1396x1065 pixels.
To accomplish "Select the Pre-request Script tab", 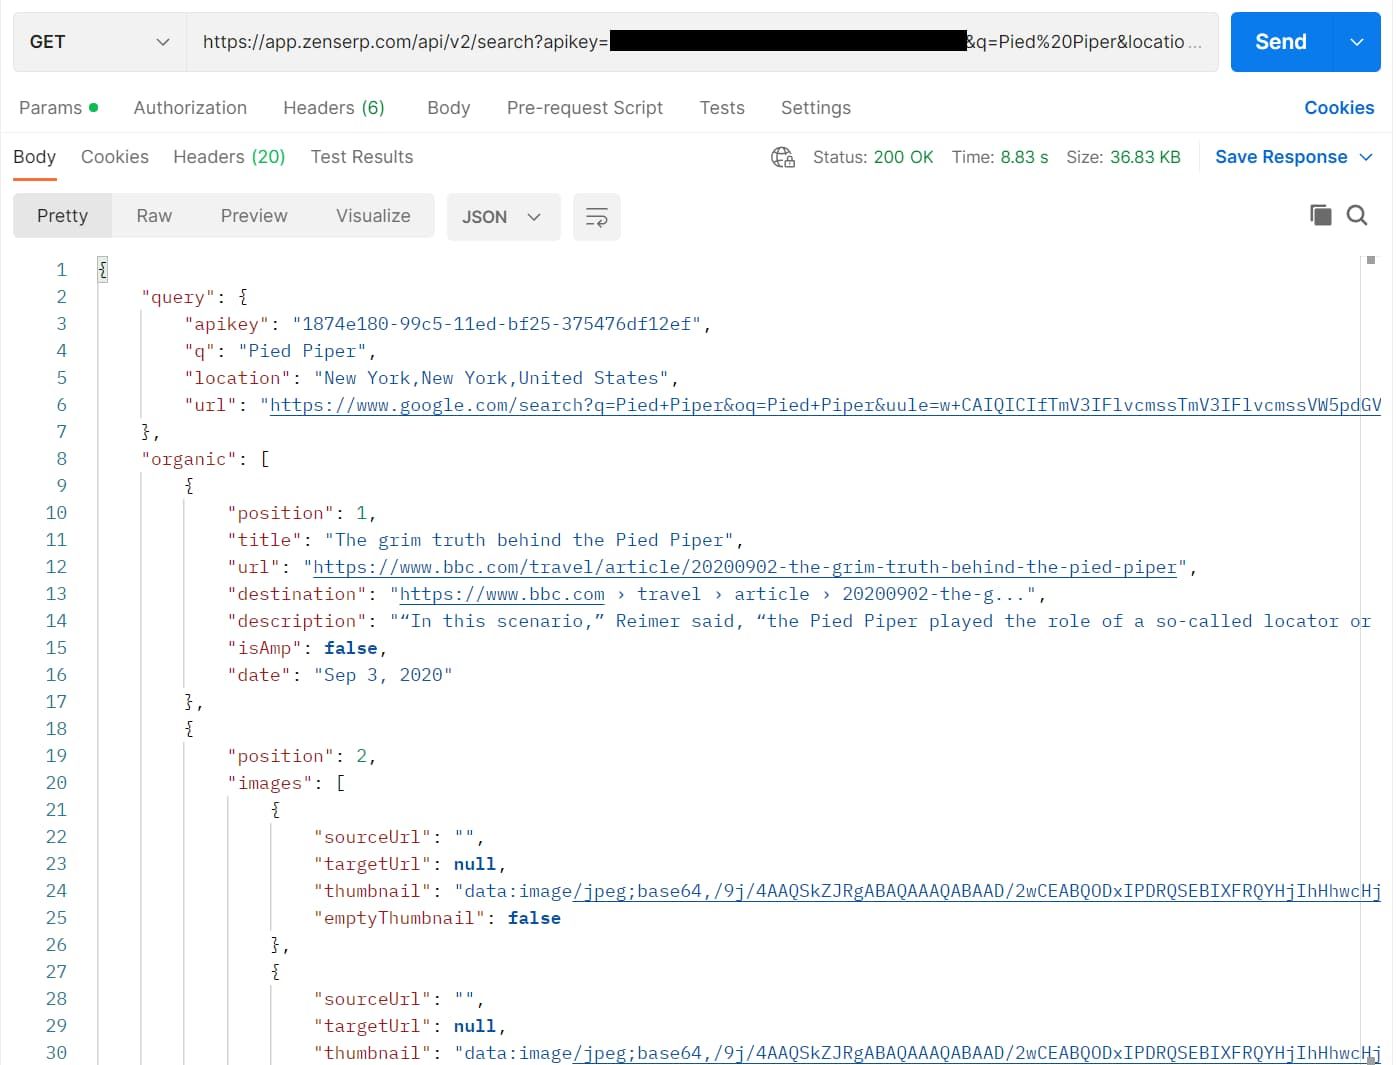I will [585, 108].
